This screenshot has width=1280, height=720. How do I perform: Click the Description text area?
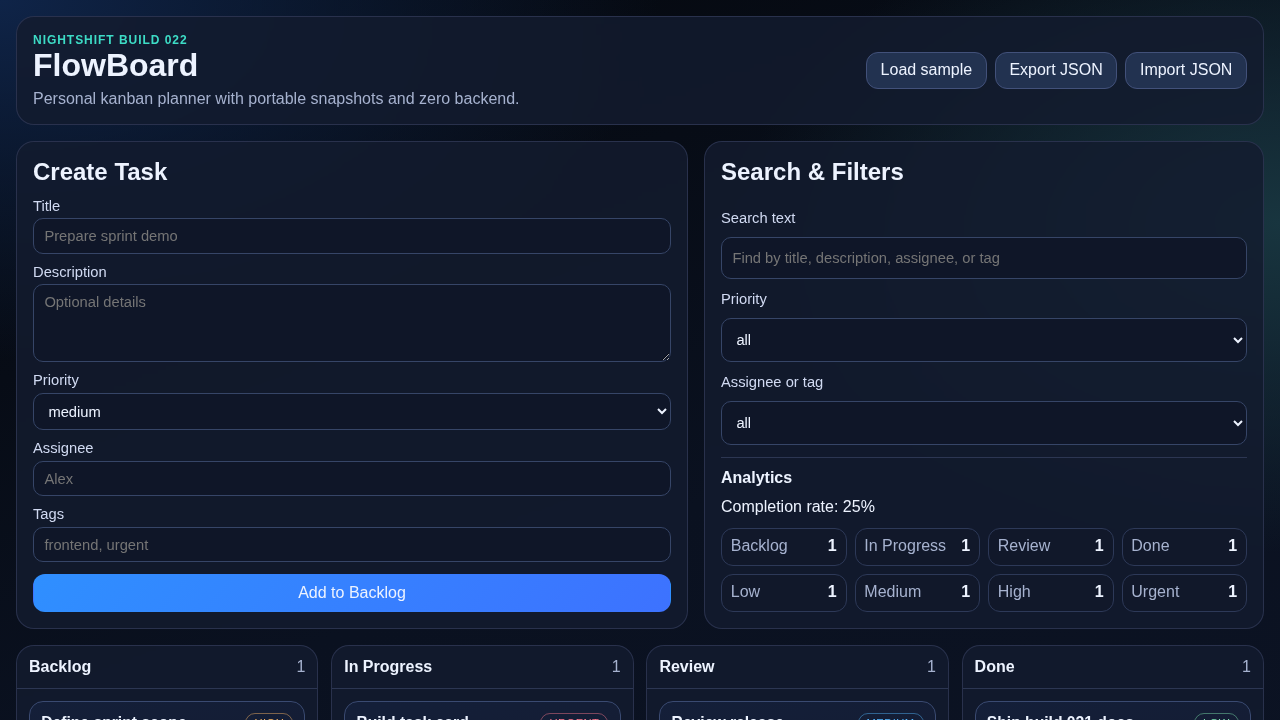point(351,322)
